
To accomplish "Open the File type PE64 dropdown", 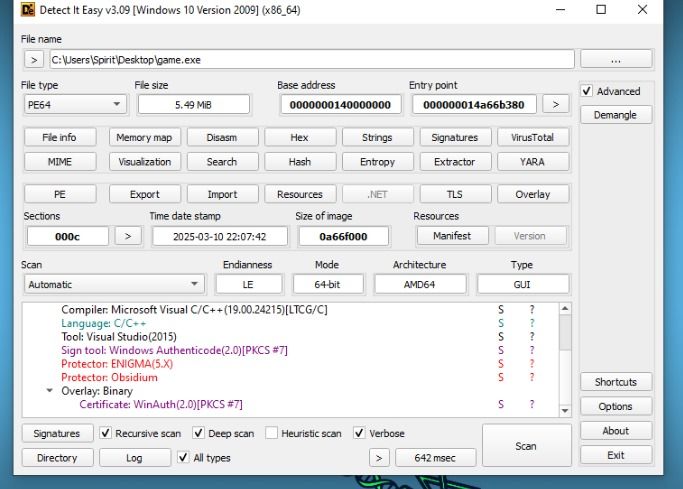I will pyautogui.click(x=75, y=104).
